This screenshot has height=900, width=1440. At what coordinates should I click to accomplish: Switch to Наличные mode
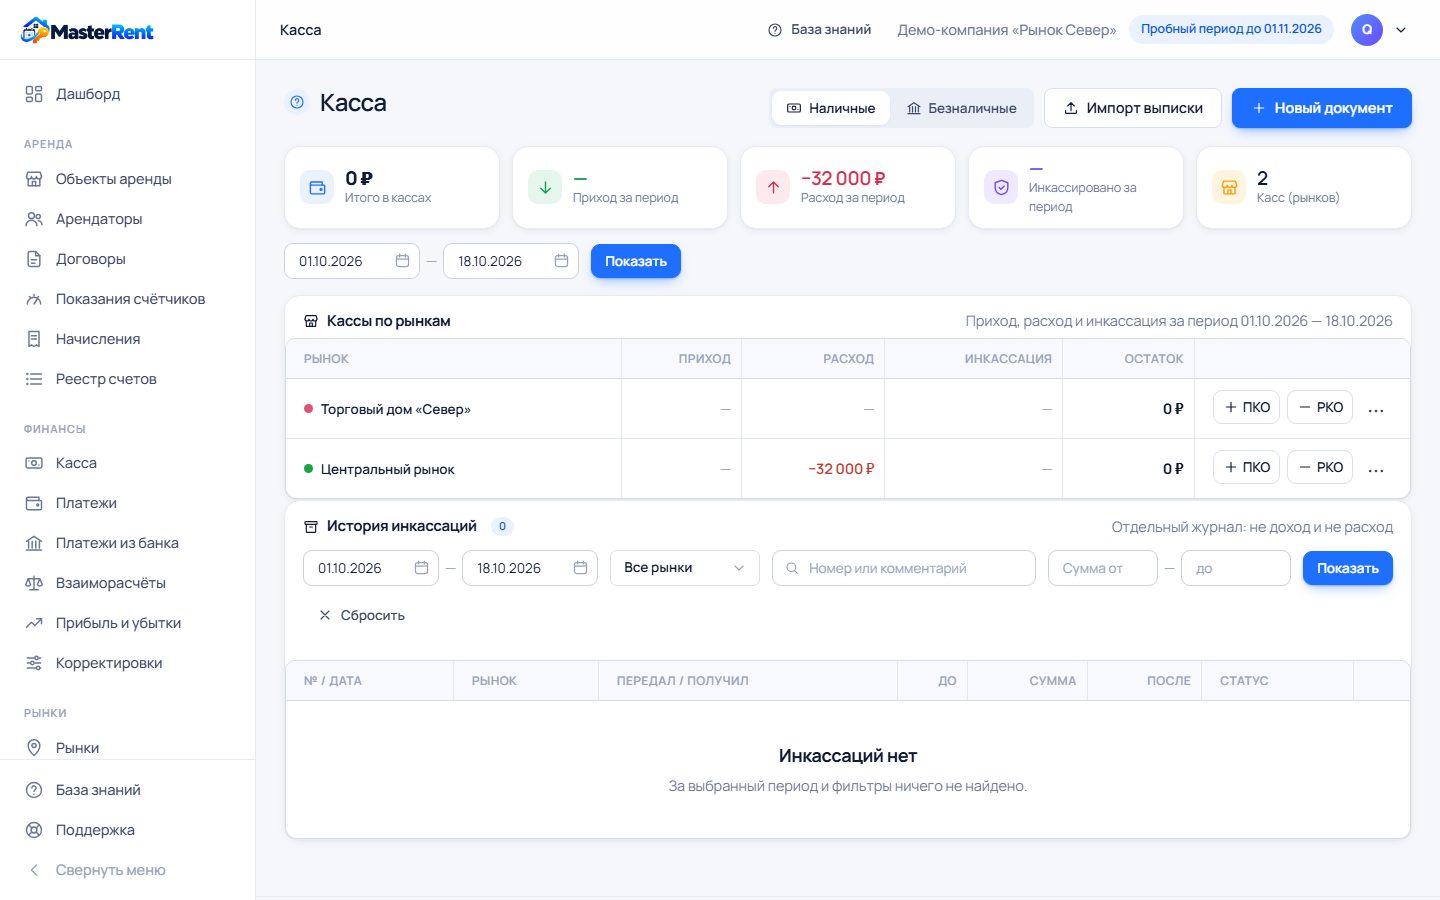point(831,108)
